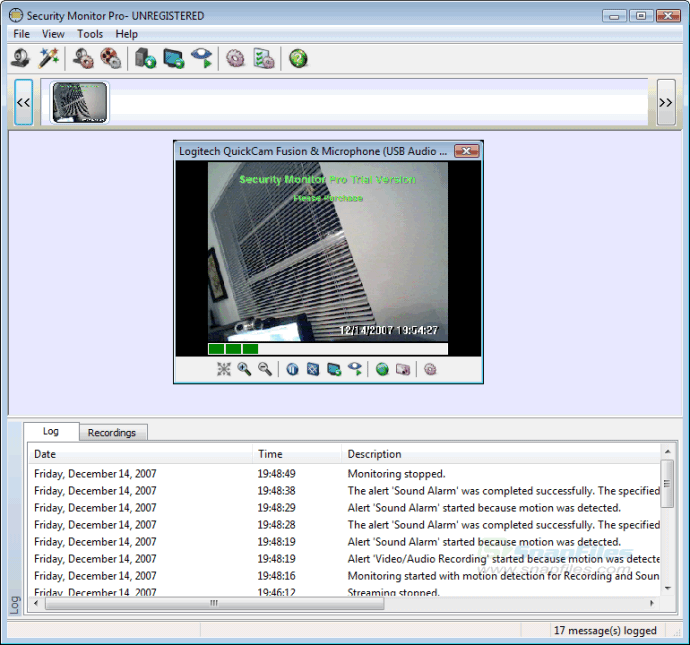Click the >> next cameras button

click(666, 102)
